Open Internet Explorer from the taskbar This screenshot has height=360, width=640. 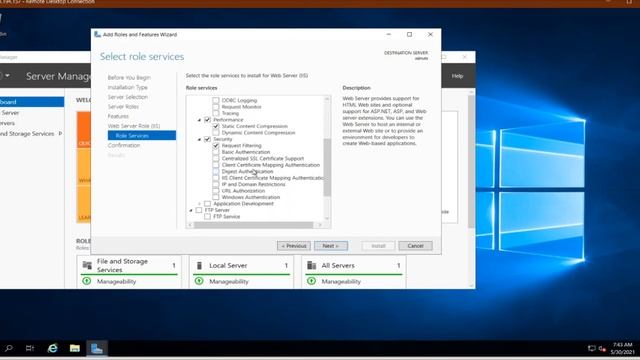coord(53,348)
